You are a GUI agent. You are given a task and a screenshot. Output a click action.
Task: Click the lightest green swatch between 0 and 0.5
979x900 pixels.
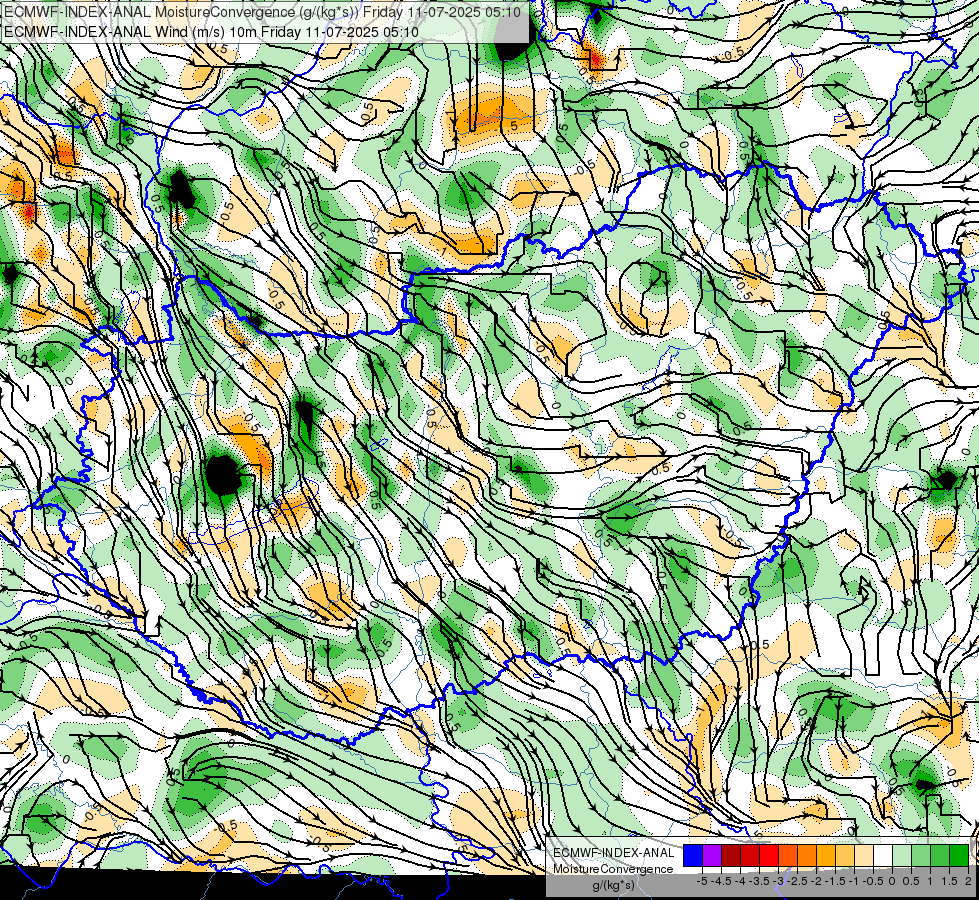click(902, 855)
